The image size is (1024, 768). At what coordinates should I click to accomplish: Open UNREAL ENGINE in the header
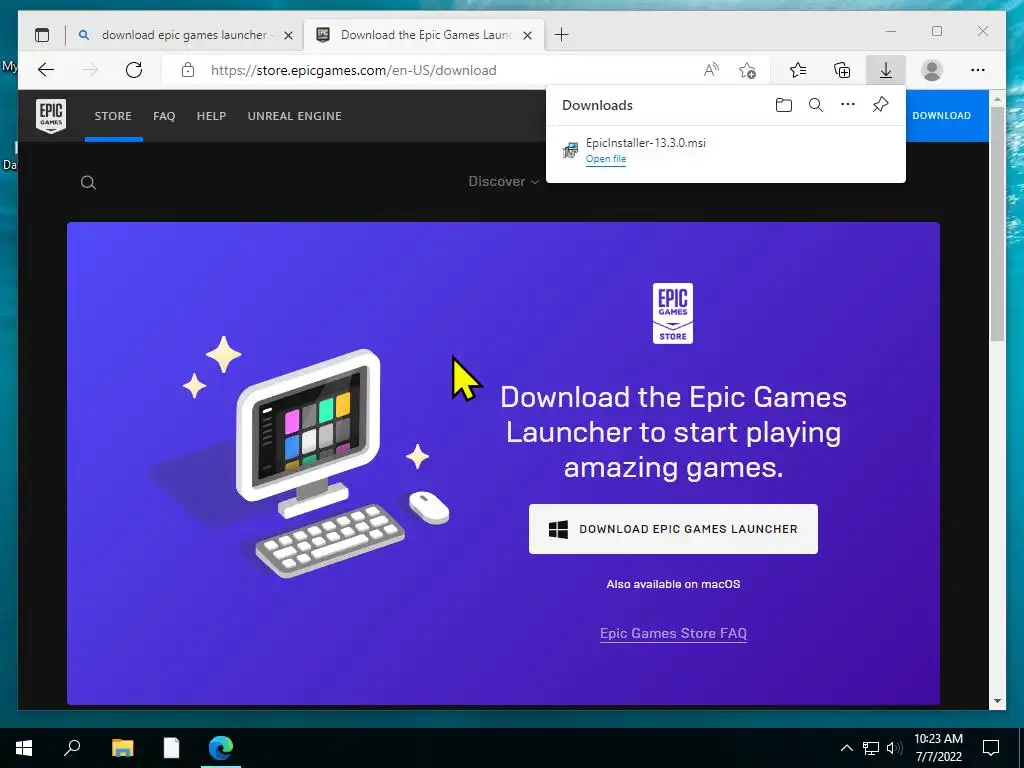(295, 116)
